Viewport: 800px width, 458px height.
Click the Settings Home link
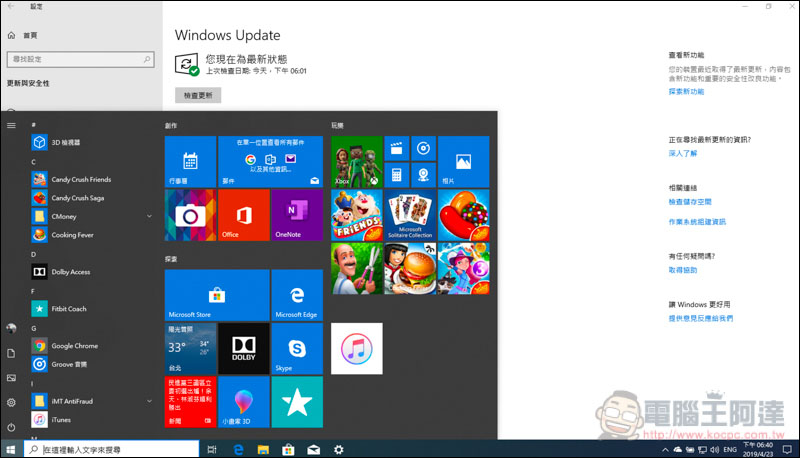click(x=23, y=35)
